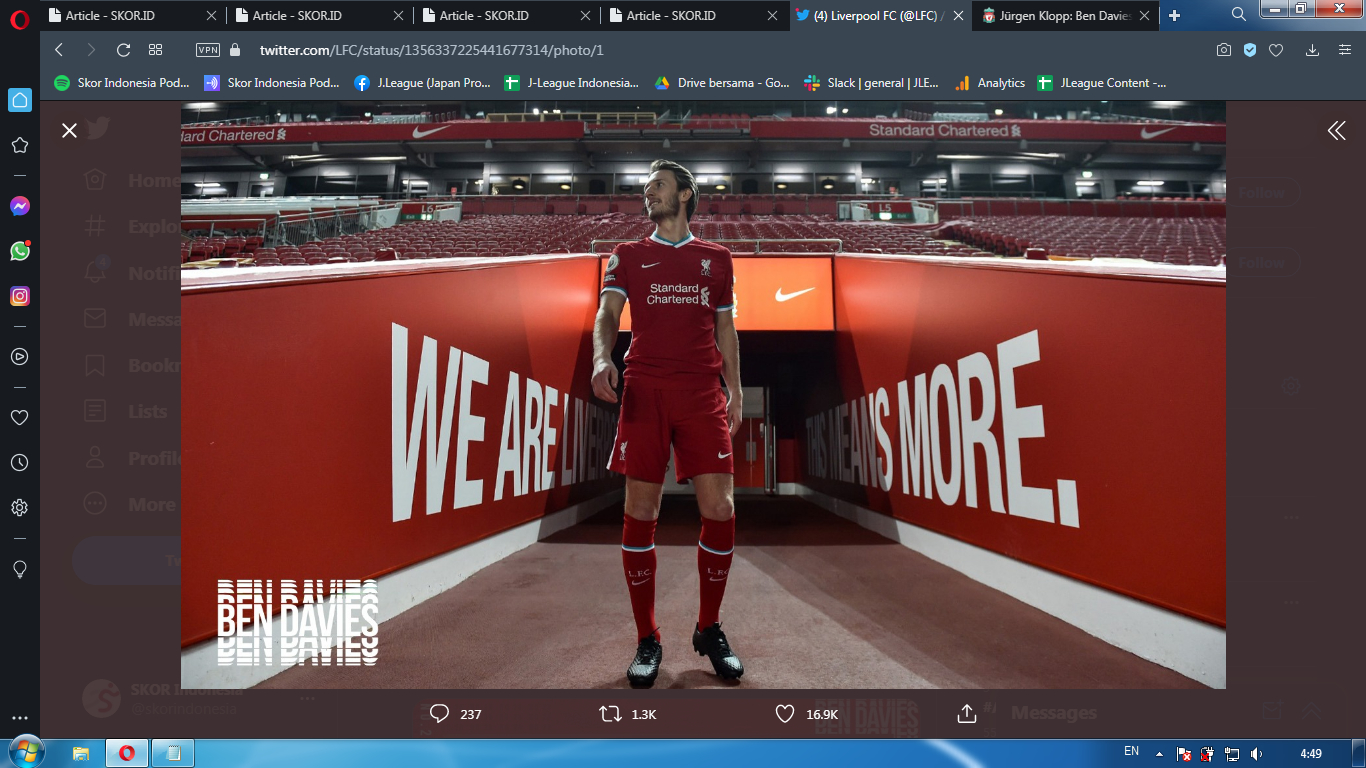
Task: Change the EN input language
Action: pyautogui.click(x=1131, y=751)
